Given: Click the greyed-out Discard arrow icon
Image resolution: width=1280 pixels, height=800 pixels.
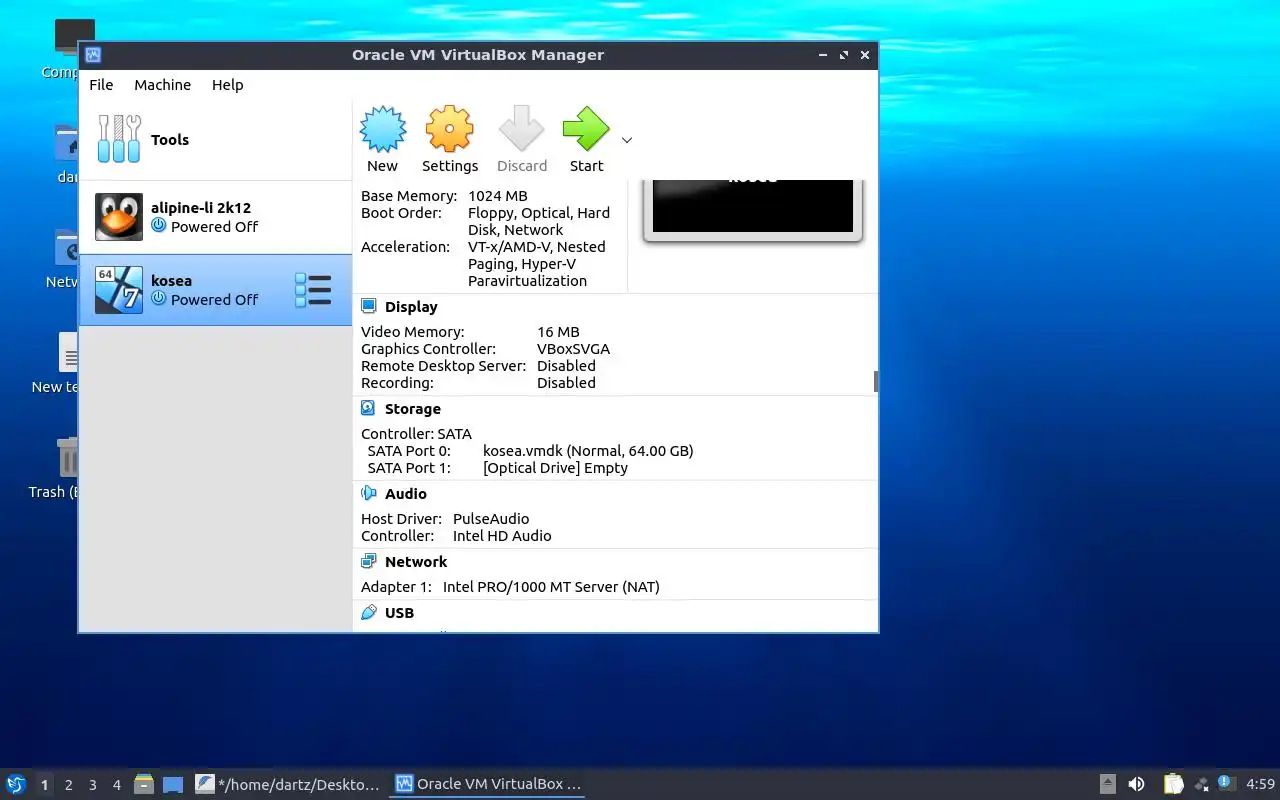Looking at the screenshot, I should pyautogui.click(x=521, y=129).
